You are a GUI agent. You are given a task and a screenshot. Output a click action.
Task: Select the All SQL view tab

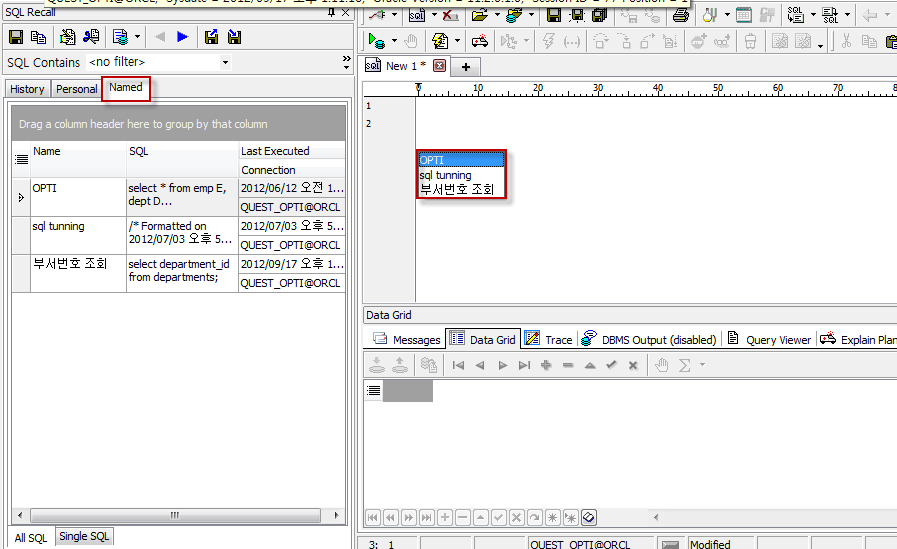[x=30, y=538]
